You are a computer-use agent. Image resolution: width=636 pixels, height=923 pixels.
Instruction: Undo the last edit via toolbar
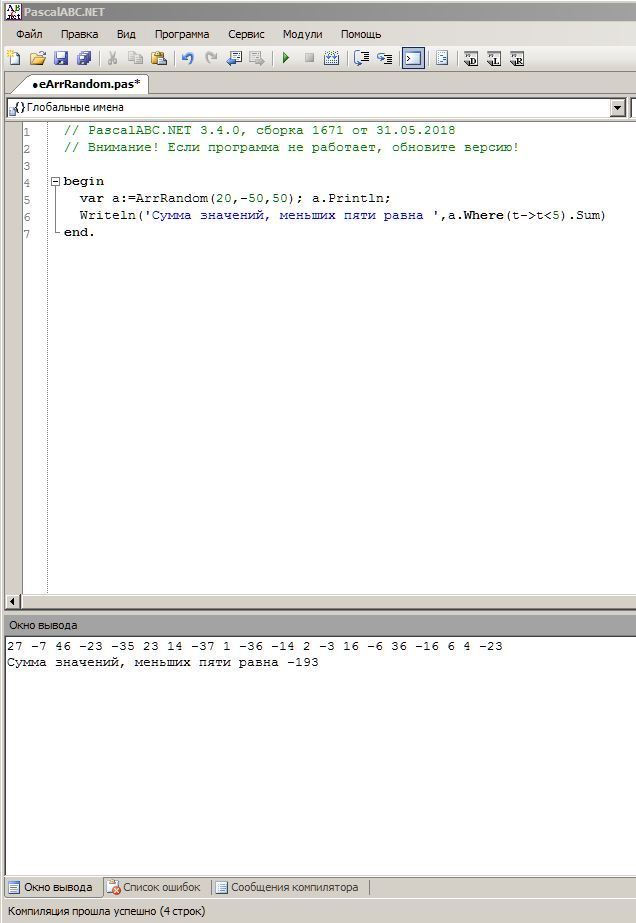point(187,59)
